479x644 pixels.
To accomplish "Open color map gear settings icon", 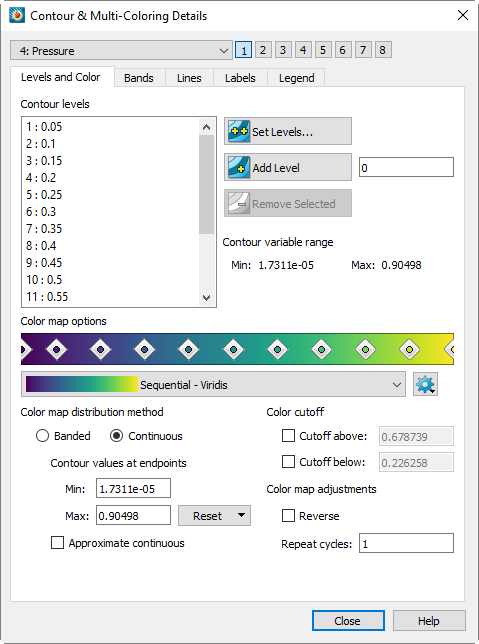I will 425,384.
